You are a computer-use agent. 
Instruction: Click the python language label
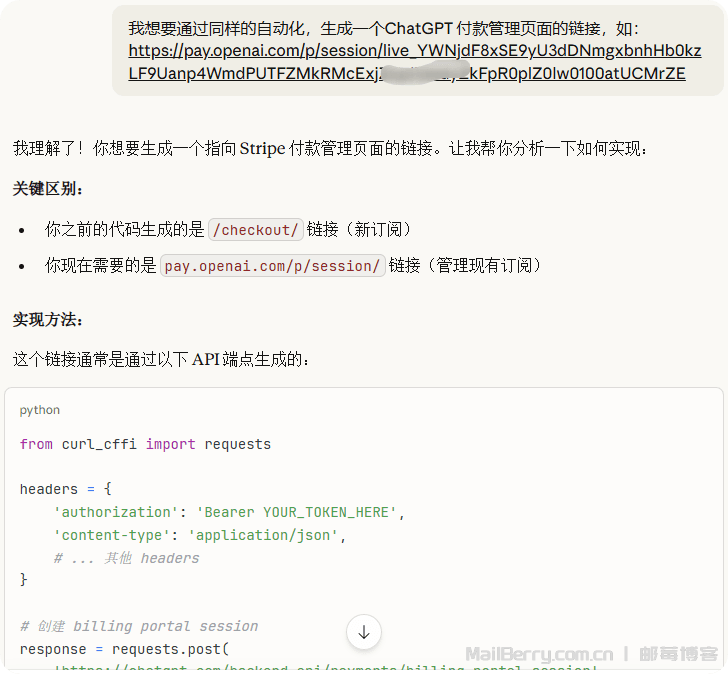(40, 410)
